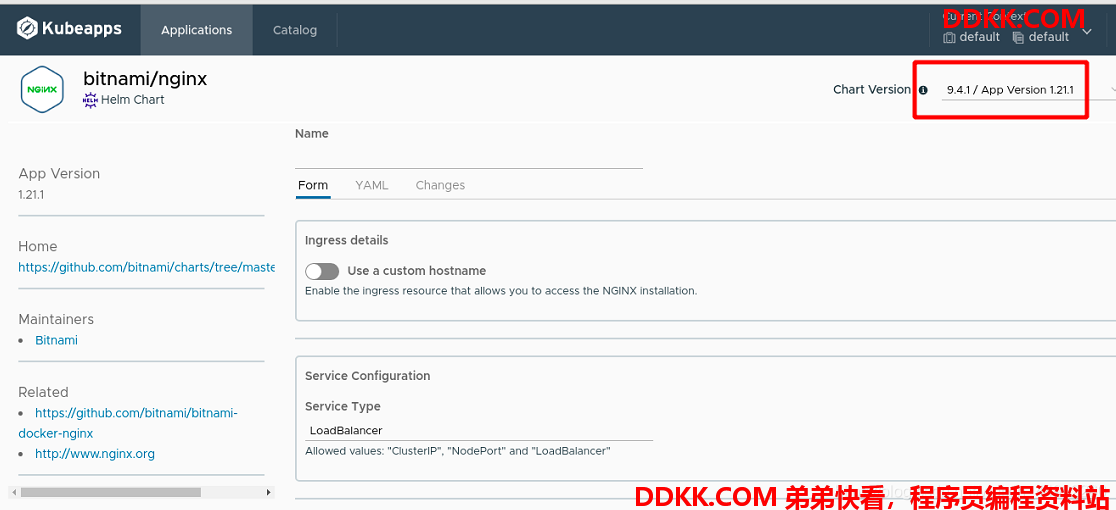Click the Chart Version info icon

click(x=923, y=90)
